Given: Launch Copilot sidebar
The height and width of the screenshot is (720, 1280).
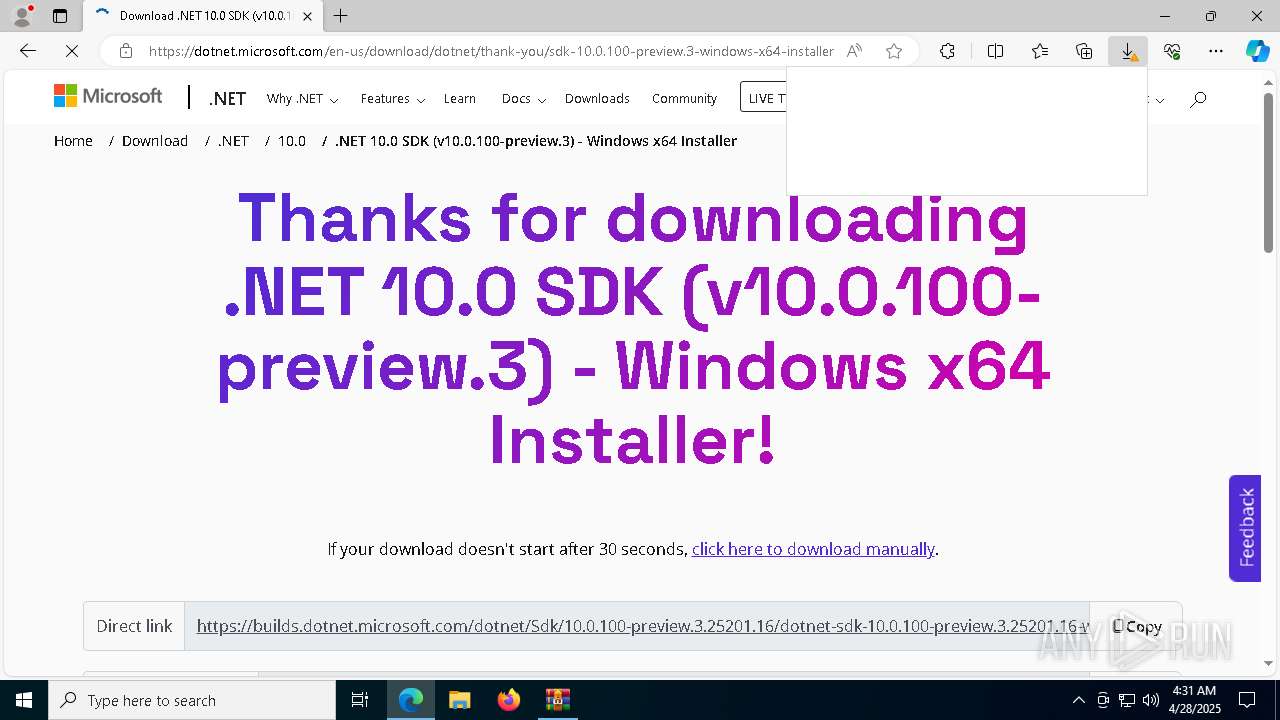Looking at the screenshot, I should tap(1257, 51).
